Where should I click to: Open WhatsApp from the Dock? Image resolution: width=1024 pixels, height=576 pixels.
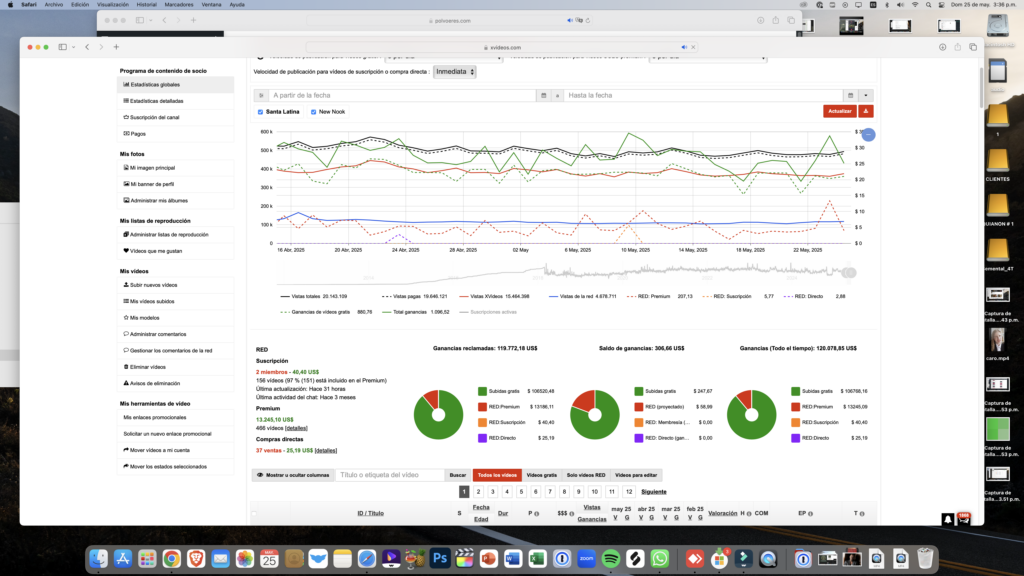tap(660, 558)
